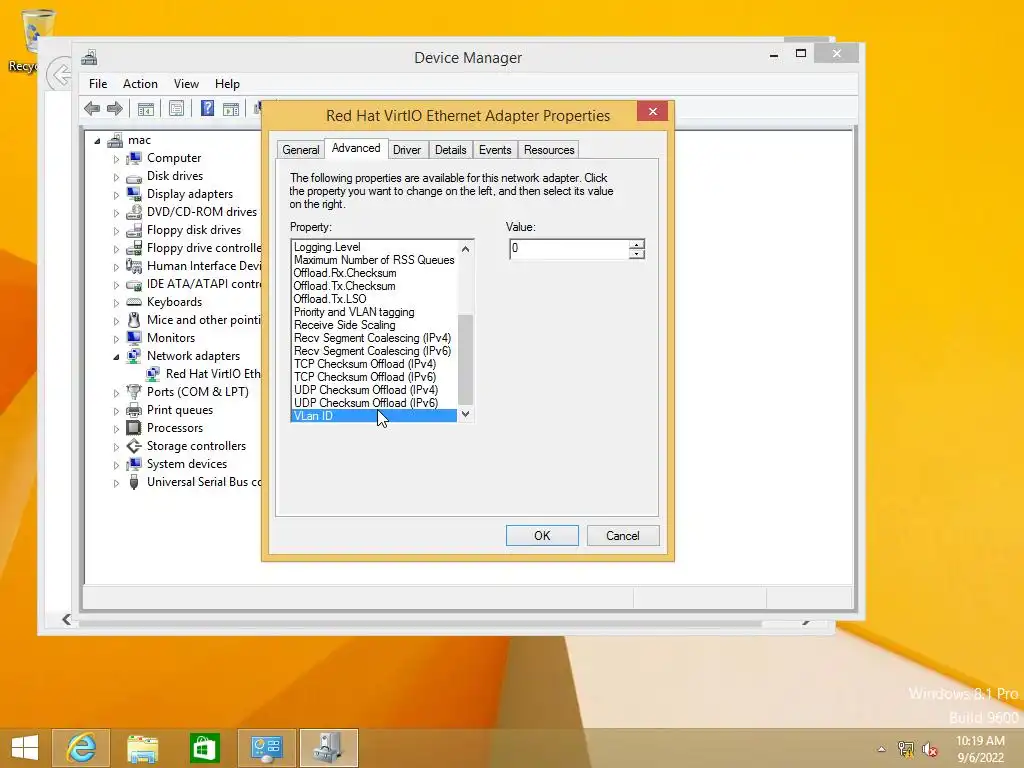
Task: Expand the System devices node
Action: (116, 464)
